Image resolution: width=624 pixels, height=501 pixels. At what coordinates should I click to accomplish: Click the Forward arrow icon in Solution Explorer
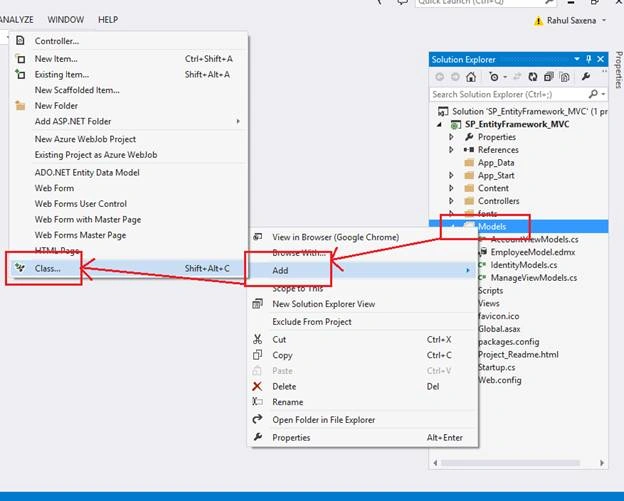pyautogui.click(x=455, y=77)
